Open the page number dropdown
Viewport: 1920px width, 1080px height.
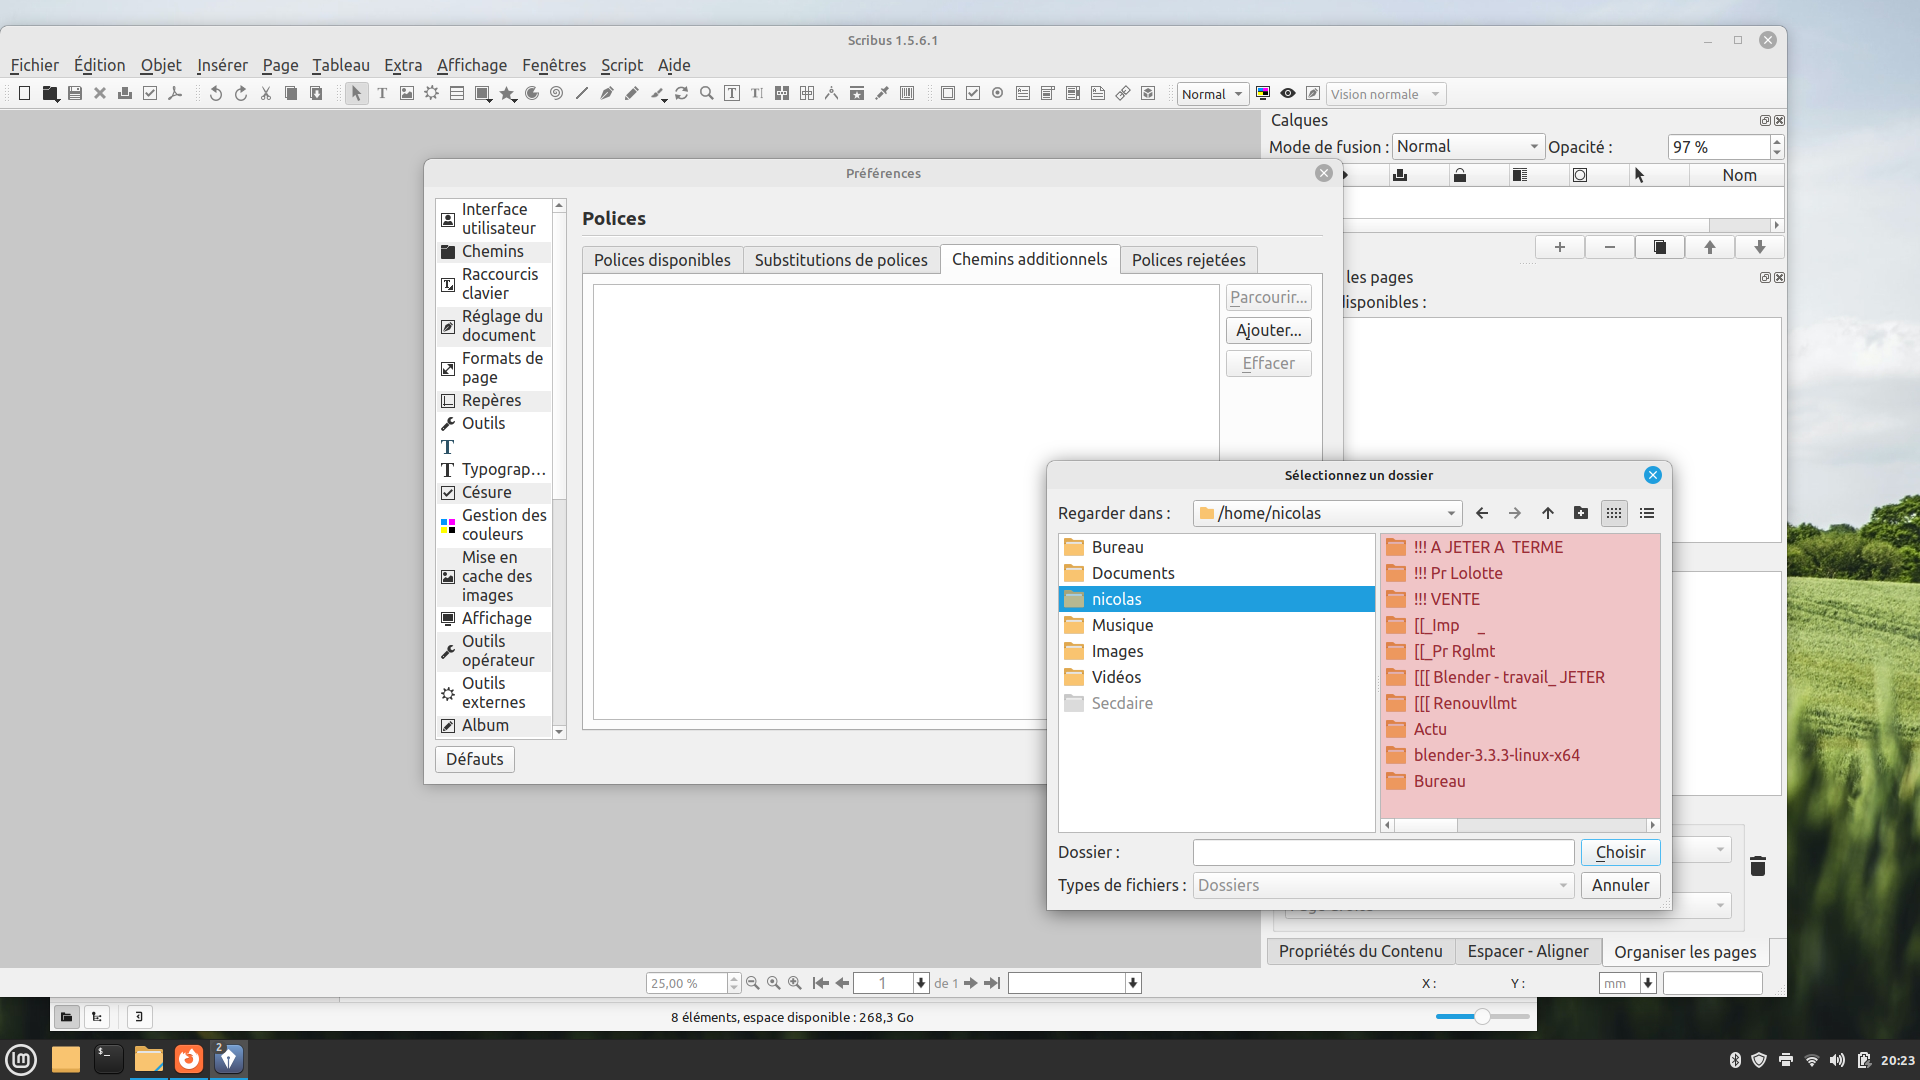921,984
